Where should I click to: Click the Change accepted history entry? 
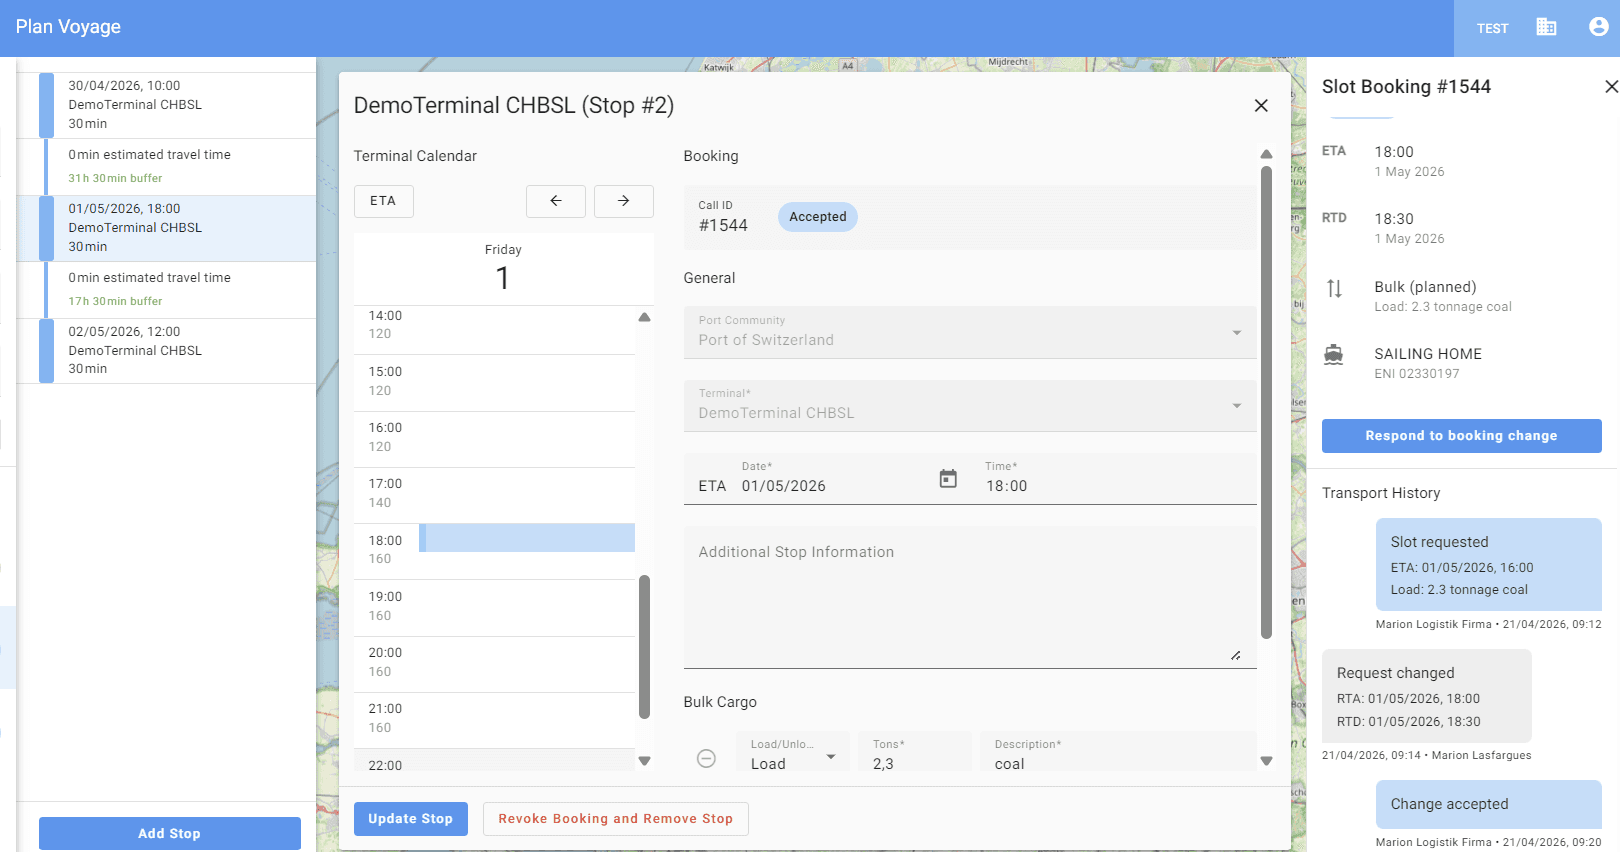pos(1488,804)
